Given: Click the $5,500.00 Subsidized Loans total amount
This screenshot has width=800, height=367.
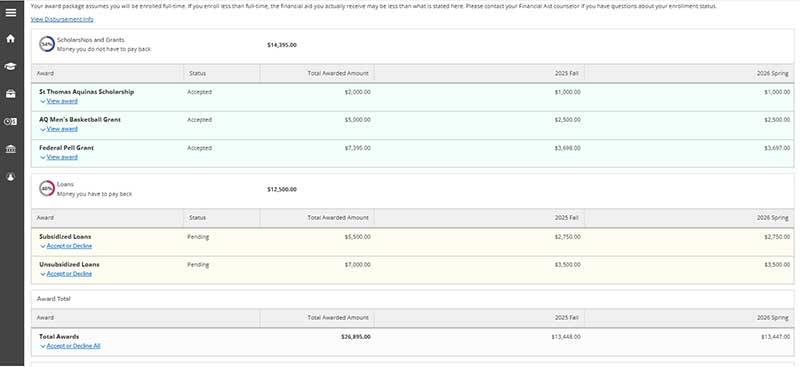Looking at the screenshot, I should click(x=358, y=237).
